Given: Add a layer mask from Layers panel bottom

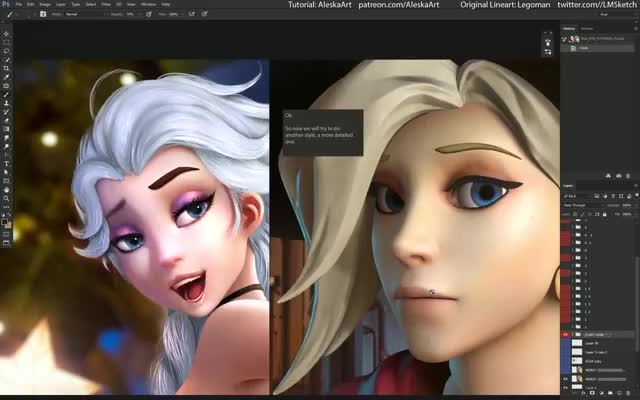Looking at the screenshot, I should click(x=592, y=393).
